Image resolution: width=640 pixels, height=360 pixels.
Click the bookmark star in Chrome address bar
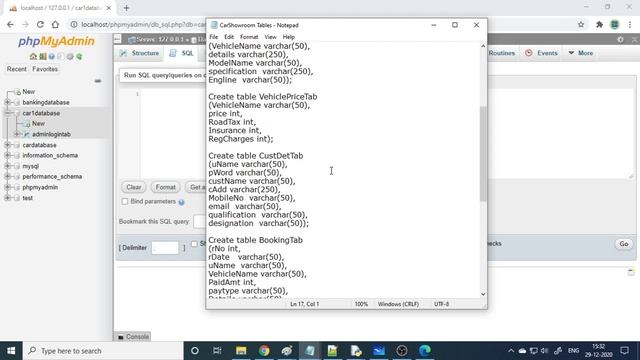[x=581, y=24]
